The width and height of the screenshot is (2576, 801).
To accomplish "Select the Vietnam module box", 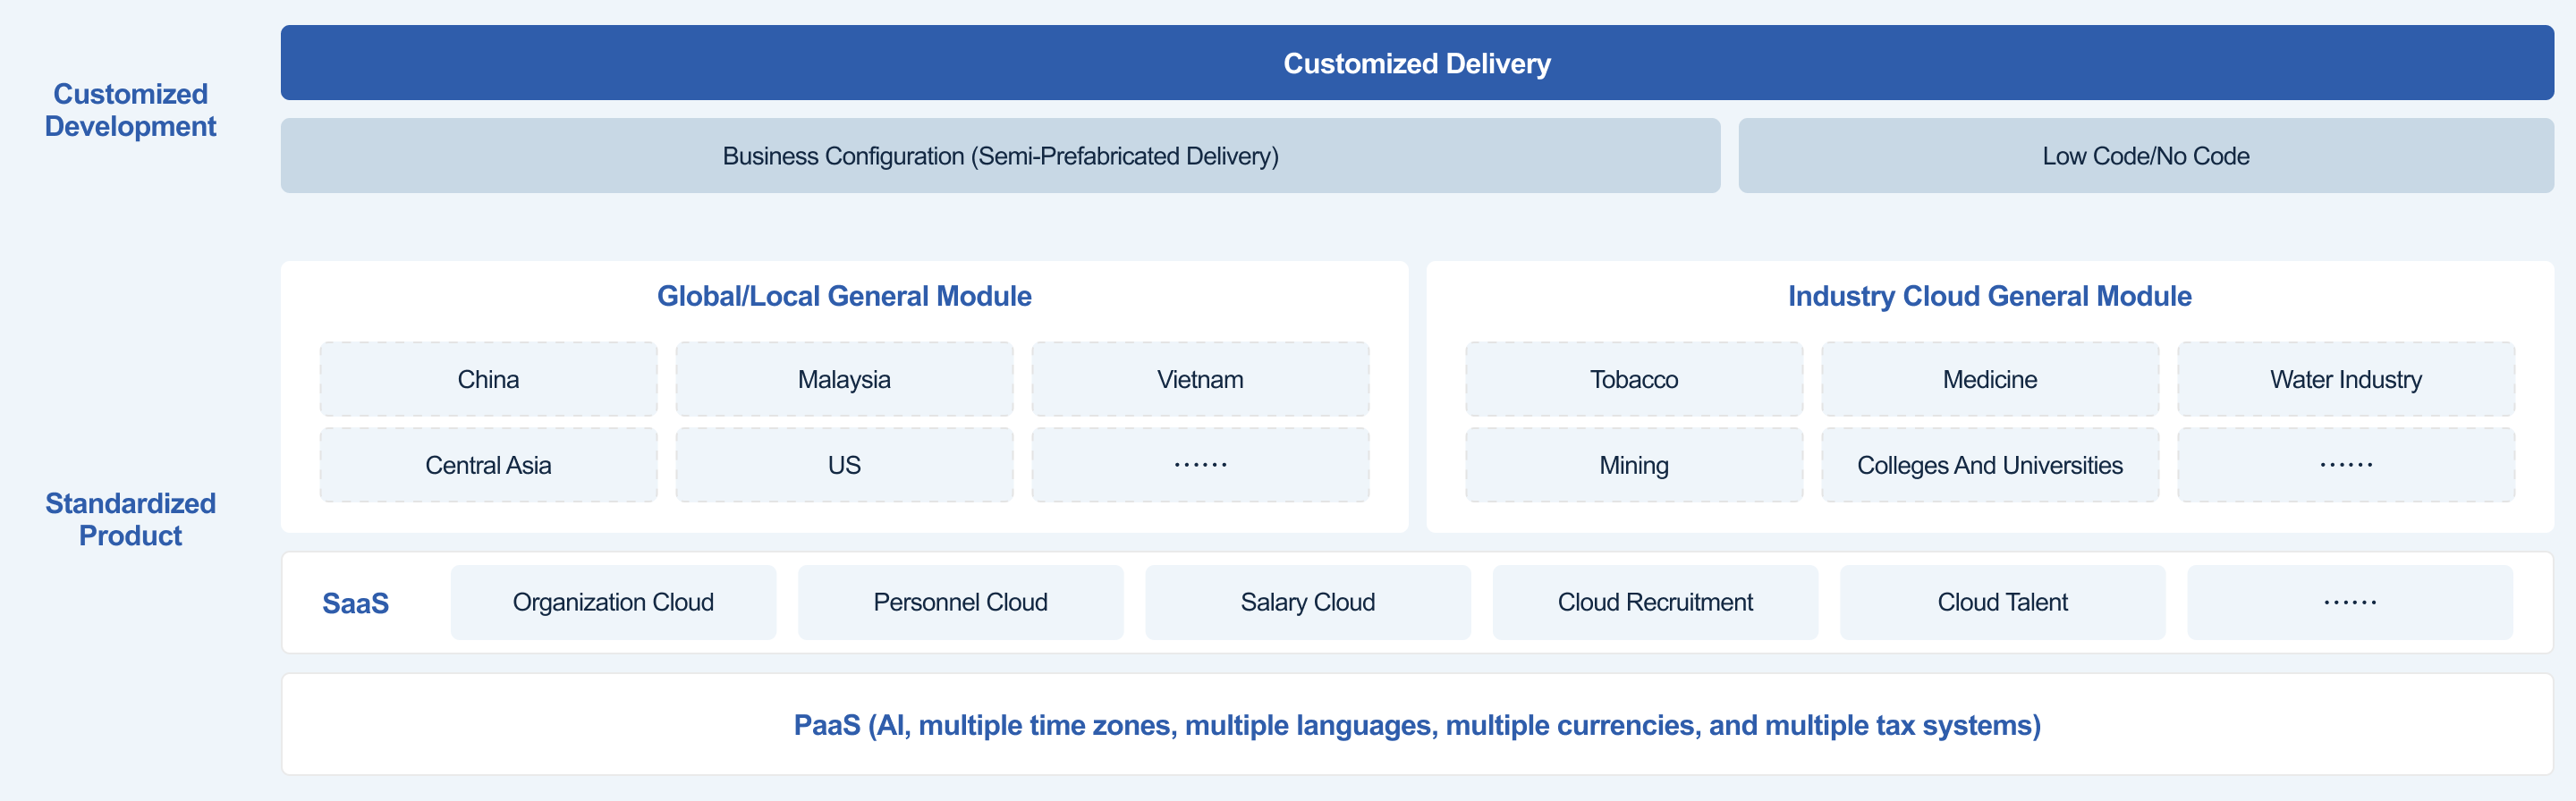I will pos(1200,379).
